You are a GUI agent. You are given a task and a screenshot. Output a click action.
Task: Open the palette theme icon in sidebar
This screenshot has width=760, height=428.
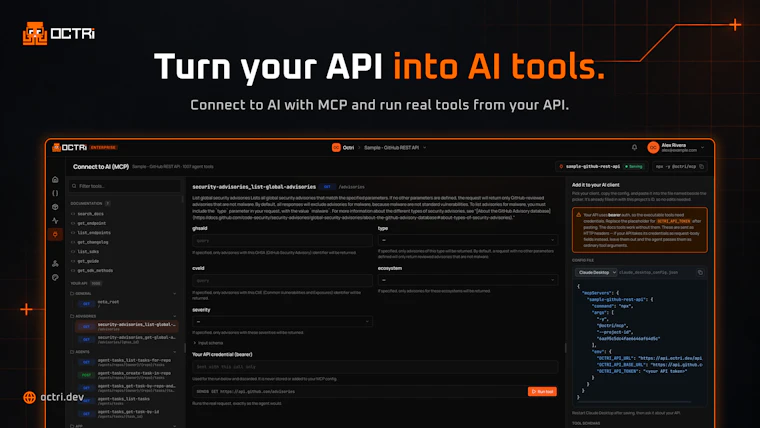55,277
